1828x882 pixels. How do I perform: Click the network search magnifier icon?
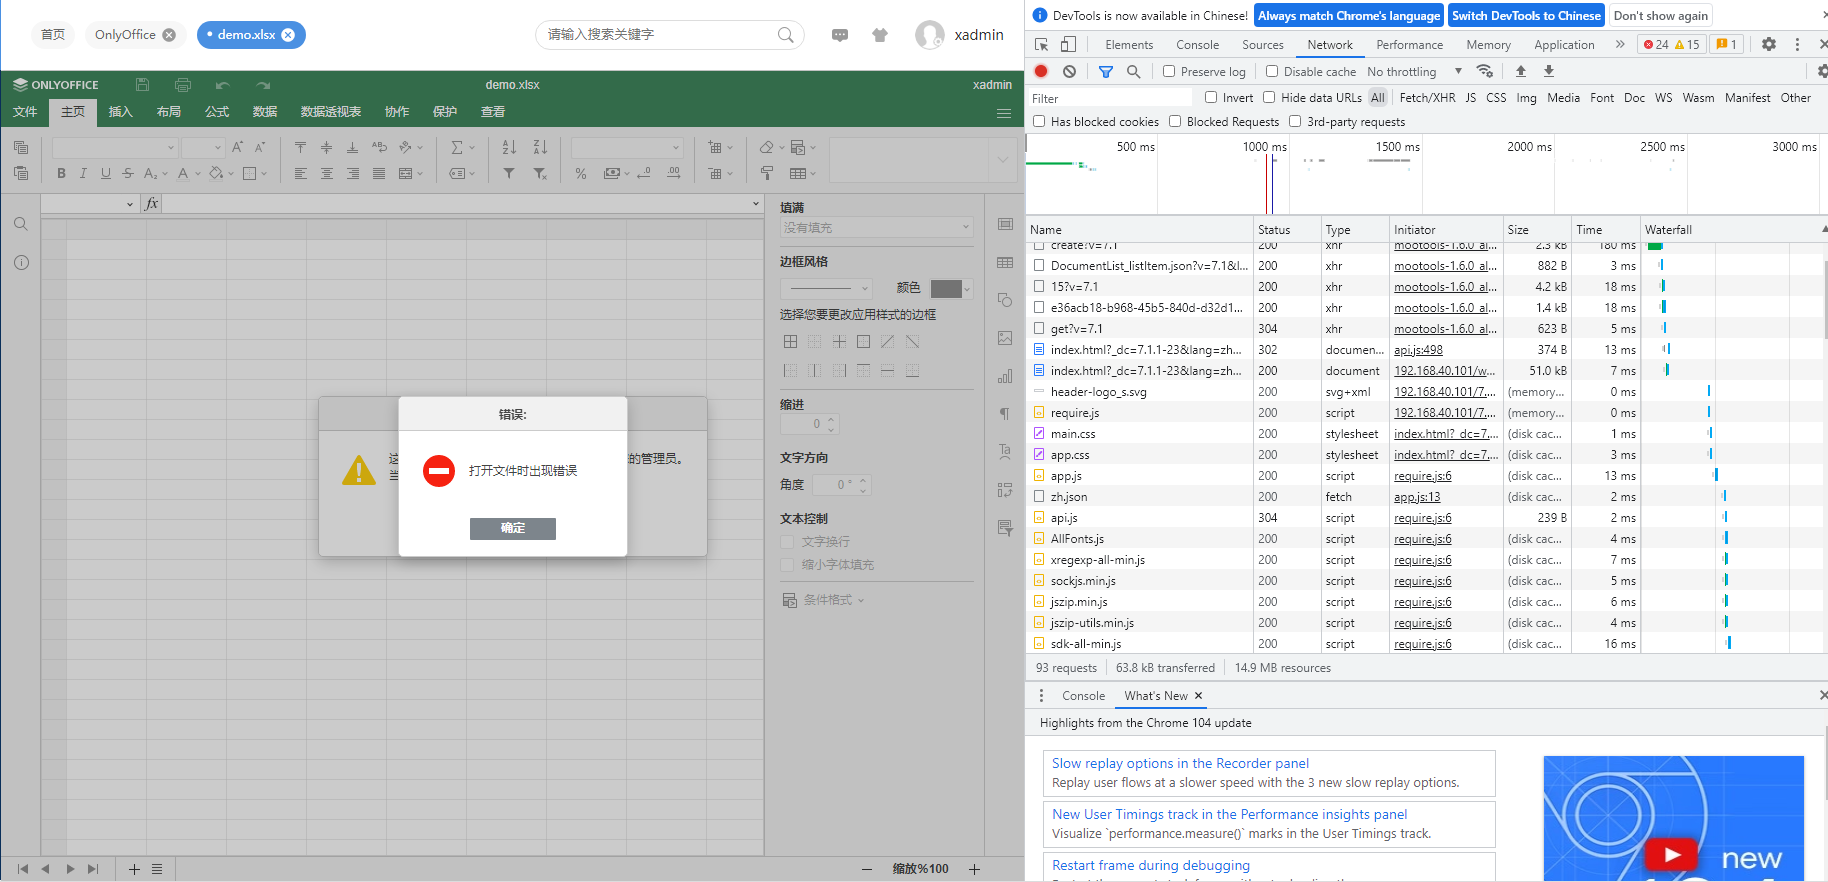click(x=1133, y=71)
